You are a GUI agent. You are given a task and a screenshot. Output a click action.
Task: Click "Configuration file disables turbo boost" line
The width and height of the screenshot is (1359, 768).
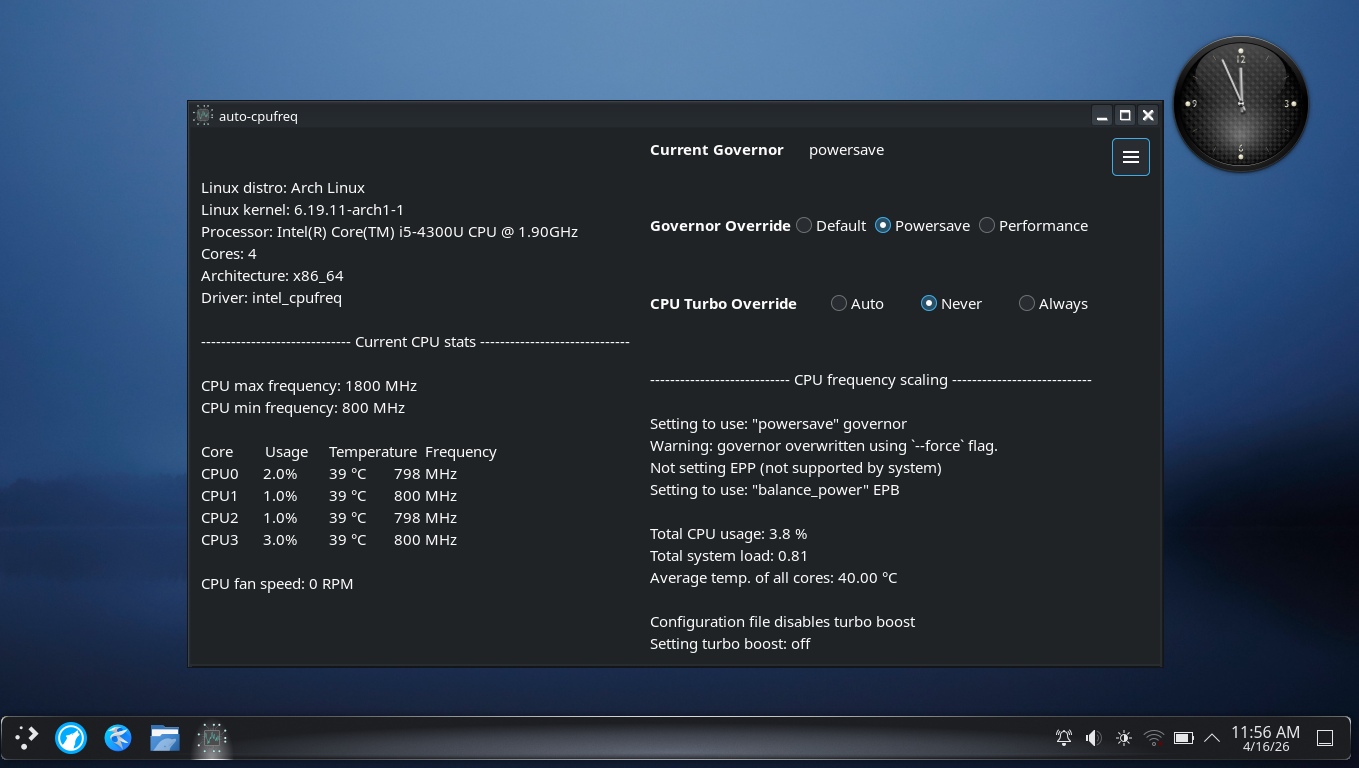783,622
